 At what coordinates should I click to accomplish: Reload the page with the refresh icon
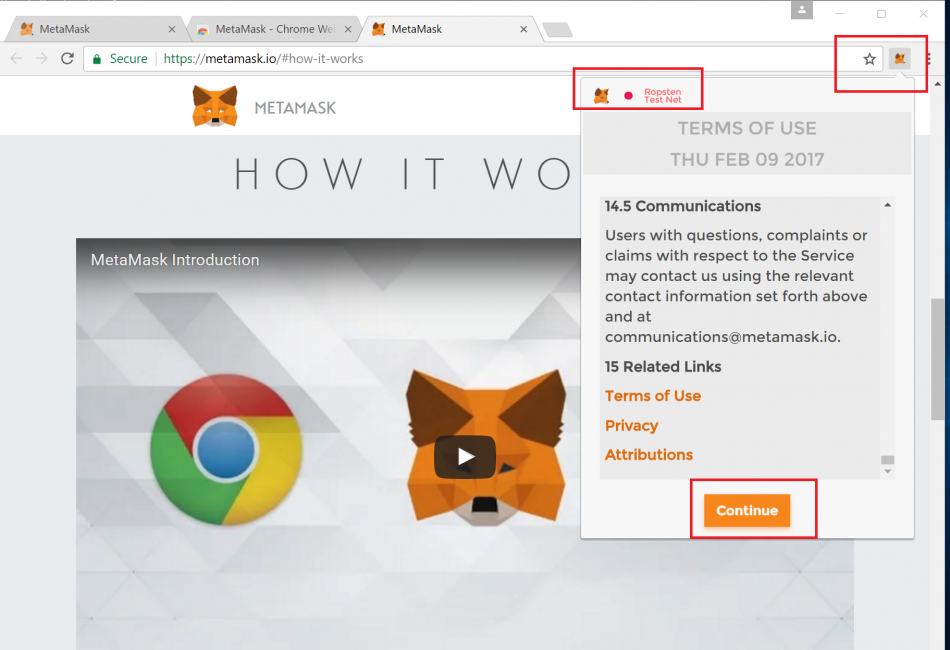click(67, 59)
